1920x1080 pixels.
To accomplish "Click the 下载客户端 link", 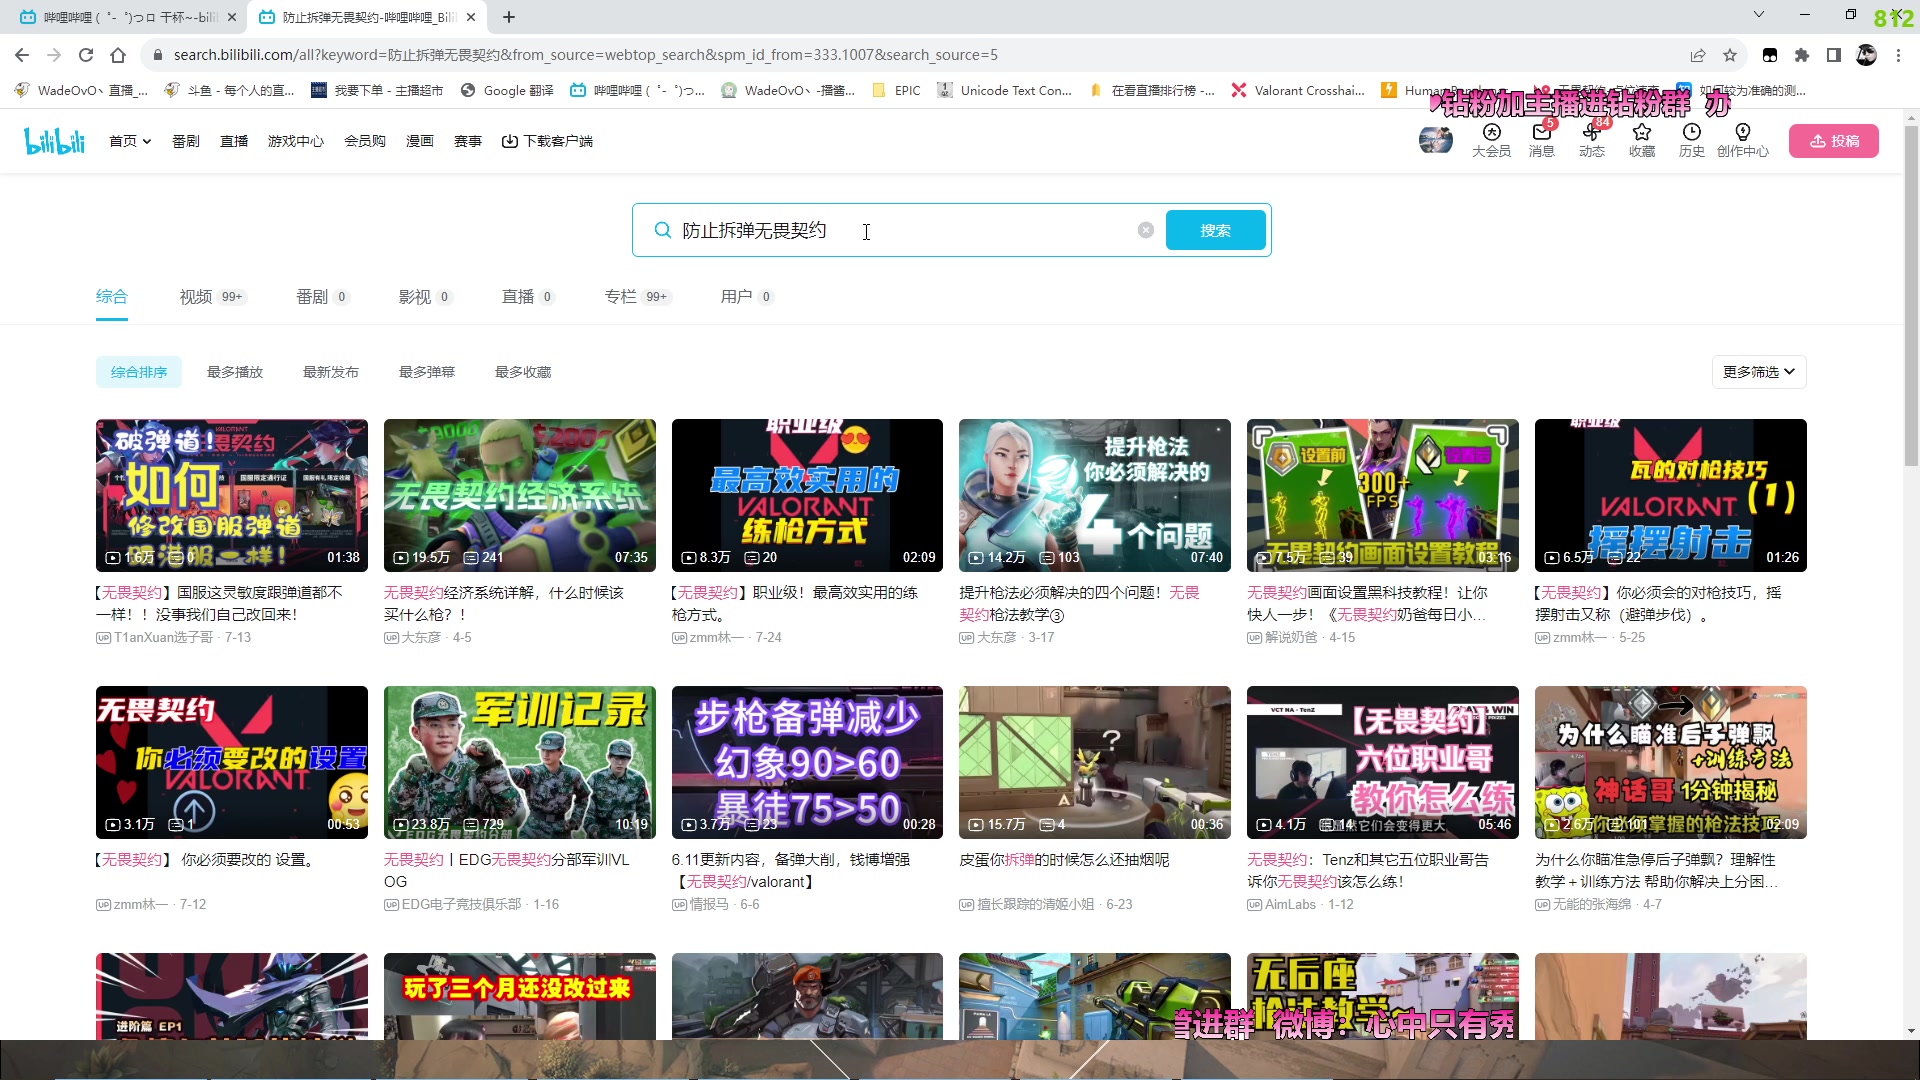I will (x=547, y=141).
